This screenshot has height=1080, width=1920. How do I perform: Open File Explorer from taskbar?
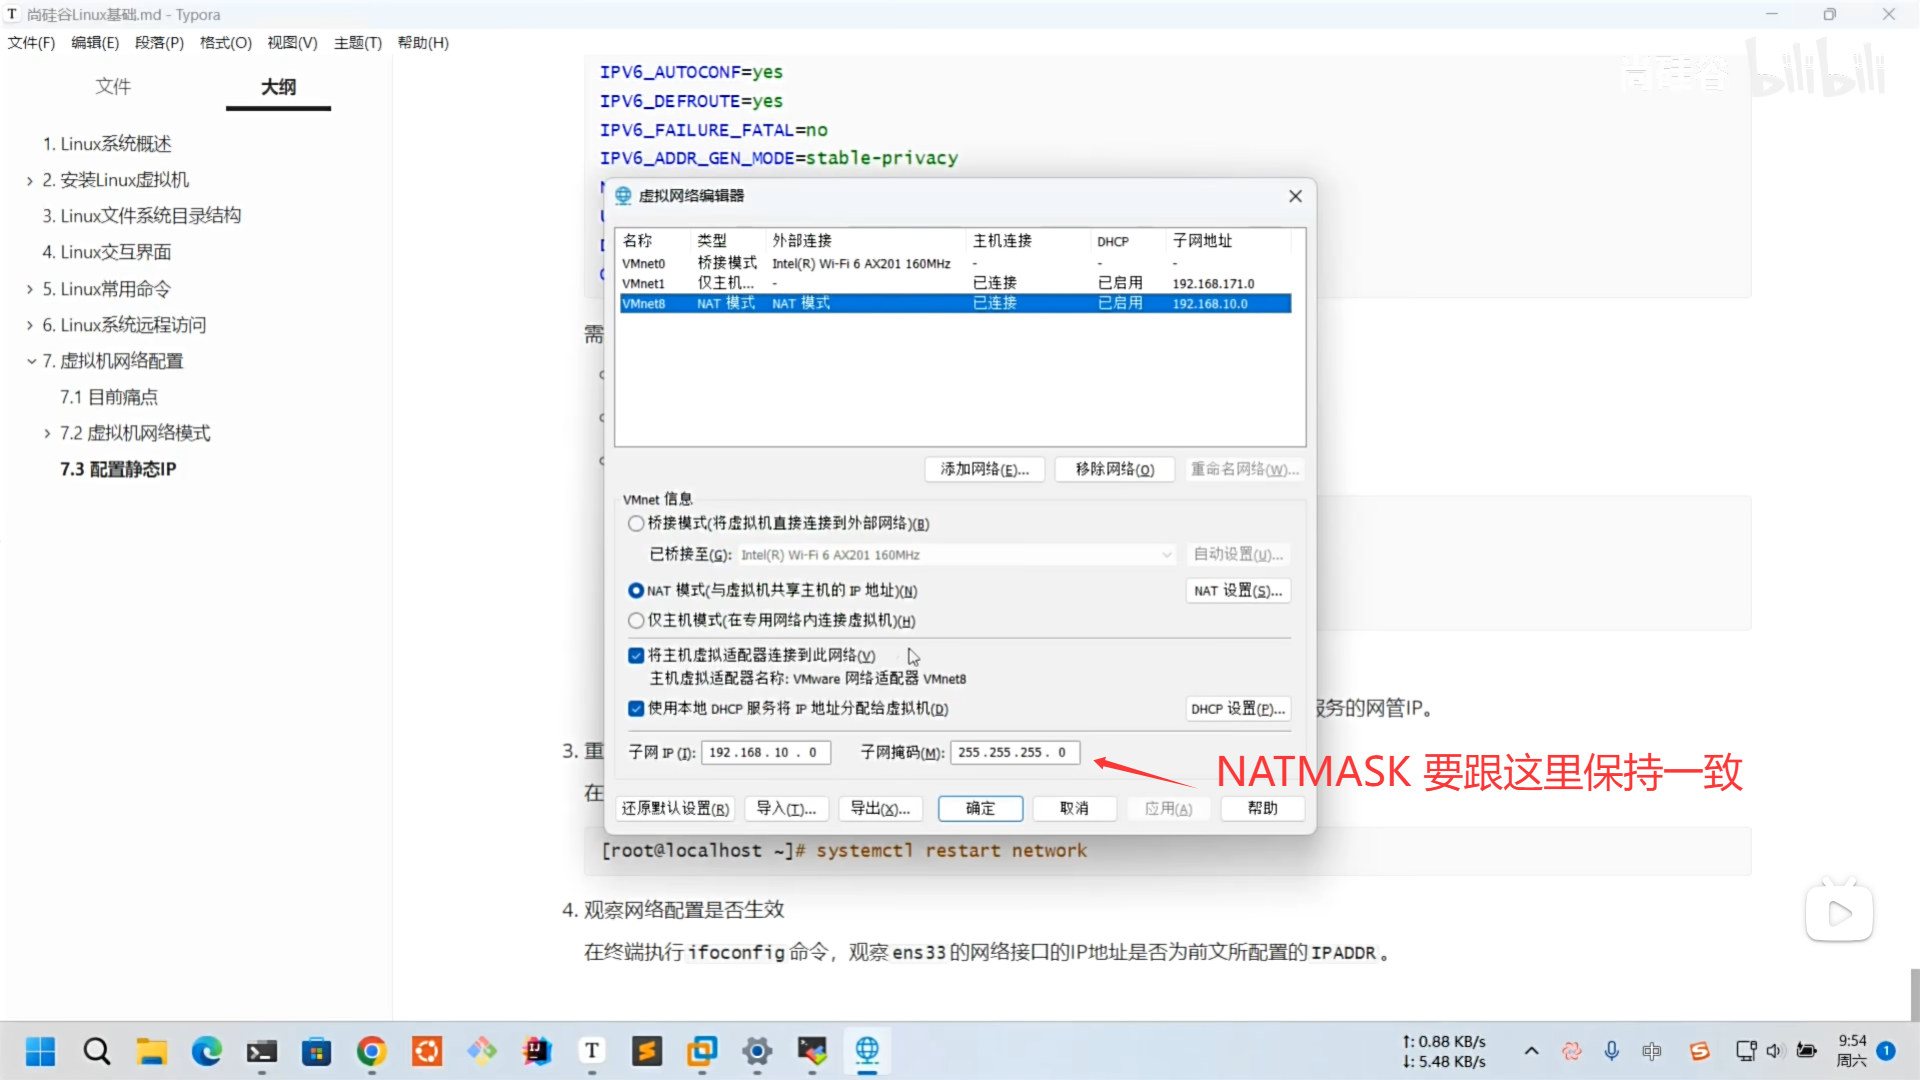(152, 1051)
